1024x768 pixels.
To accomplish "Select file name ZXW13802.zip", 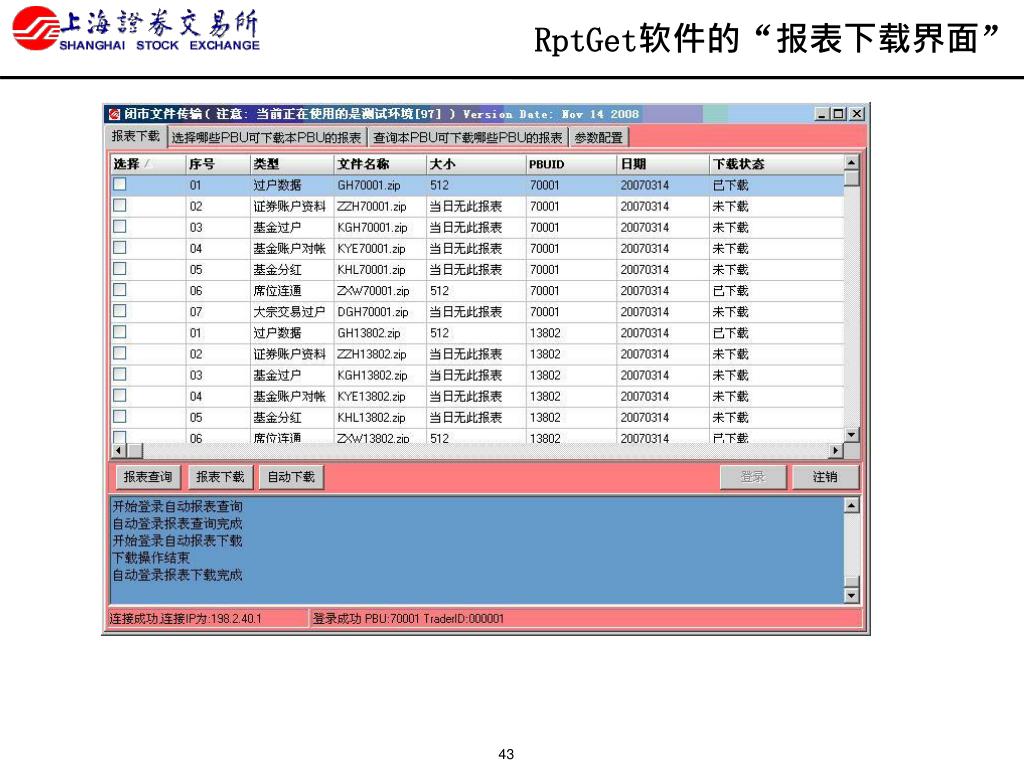I will [373, 439].
